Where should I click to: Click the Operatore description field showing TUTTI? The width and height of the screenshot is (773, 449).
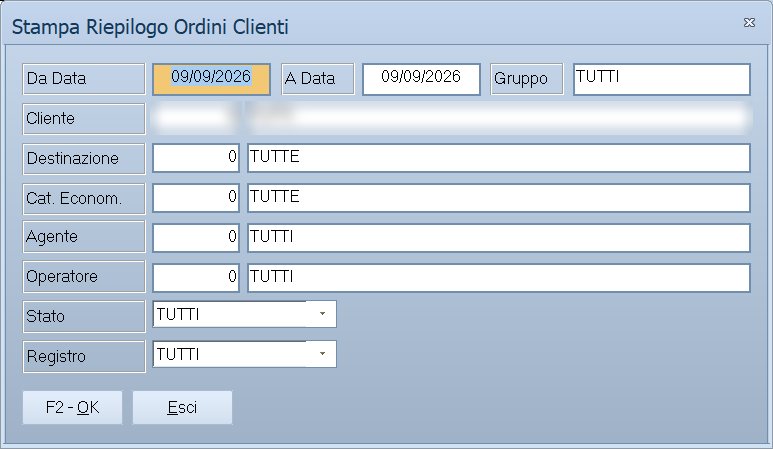[499, 277]
